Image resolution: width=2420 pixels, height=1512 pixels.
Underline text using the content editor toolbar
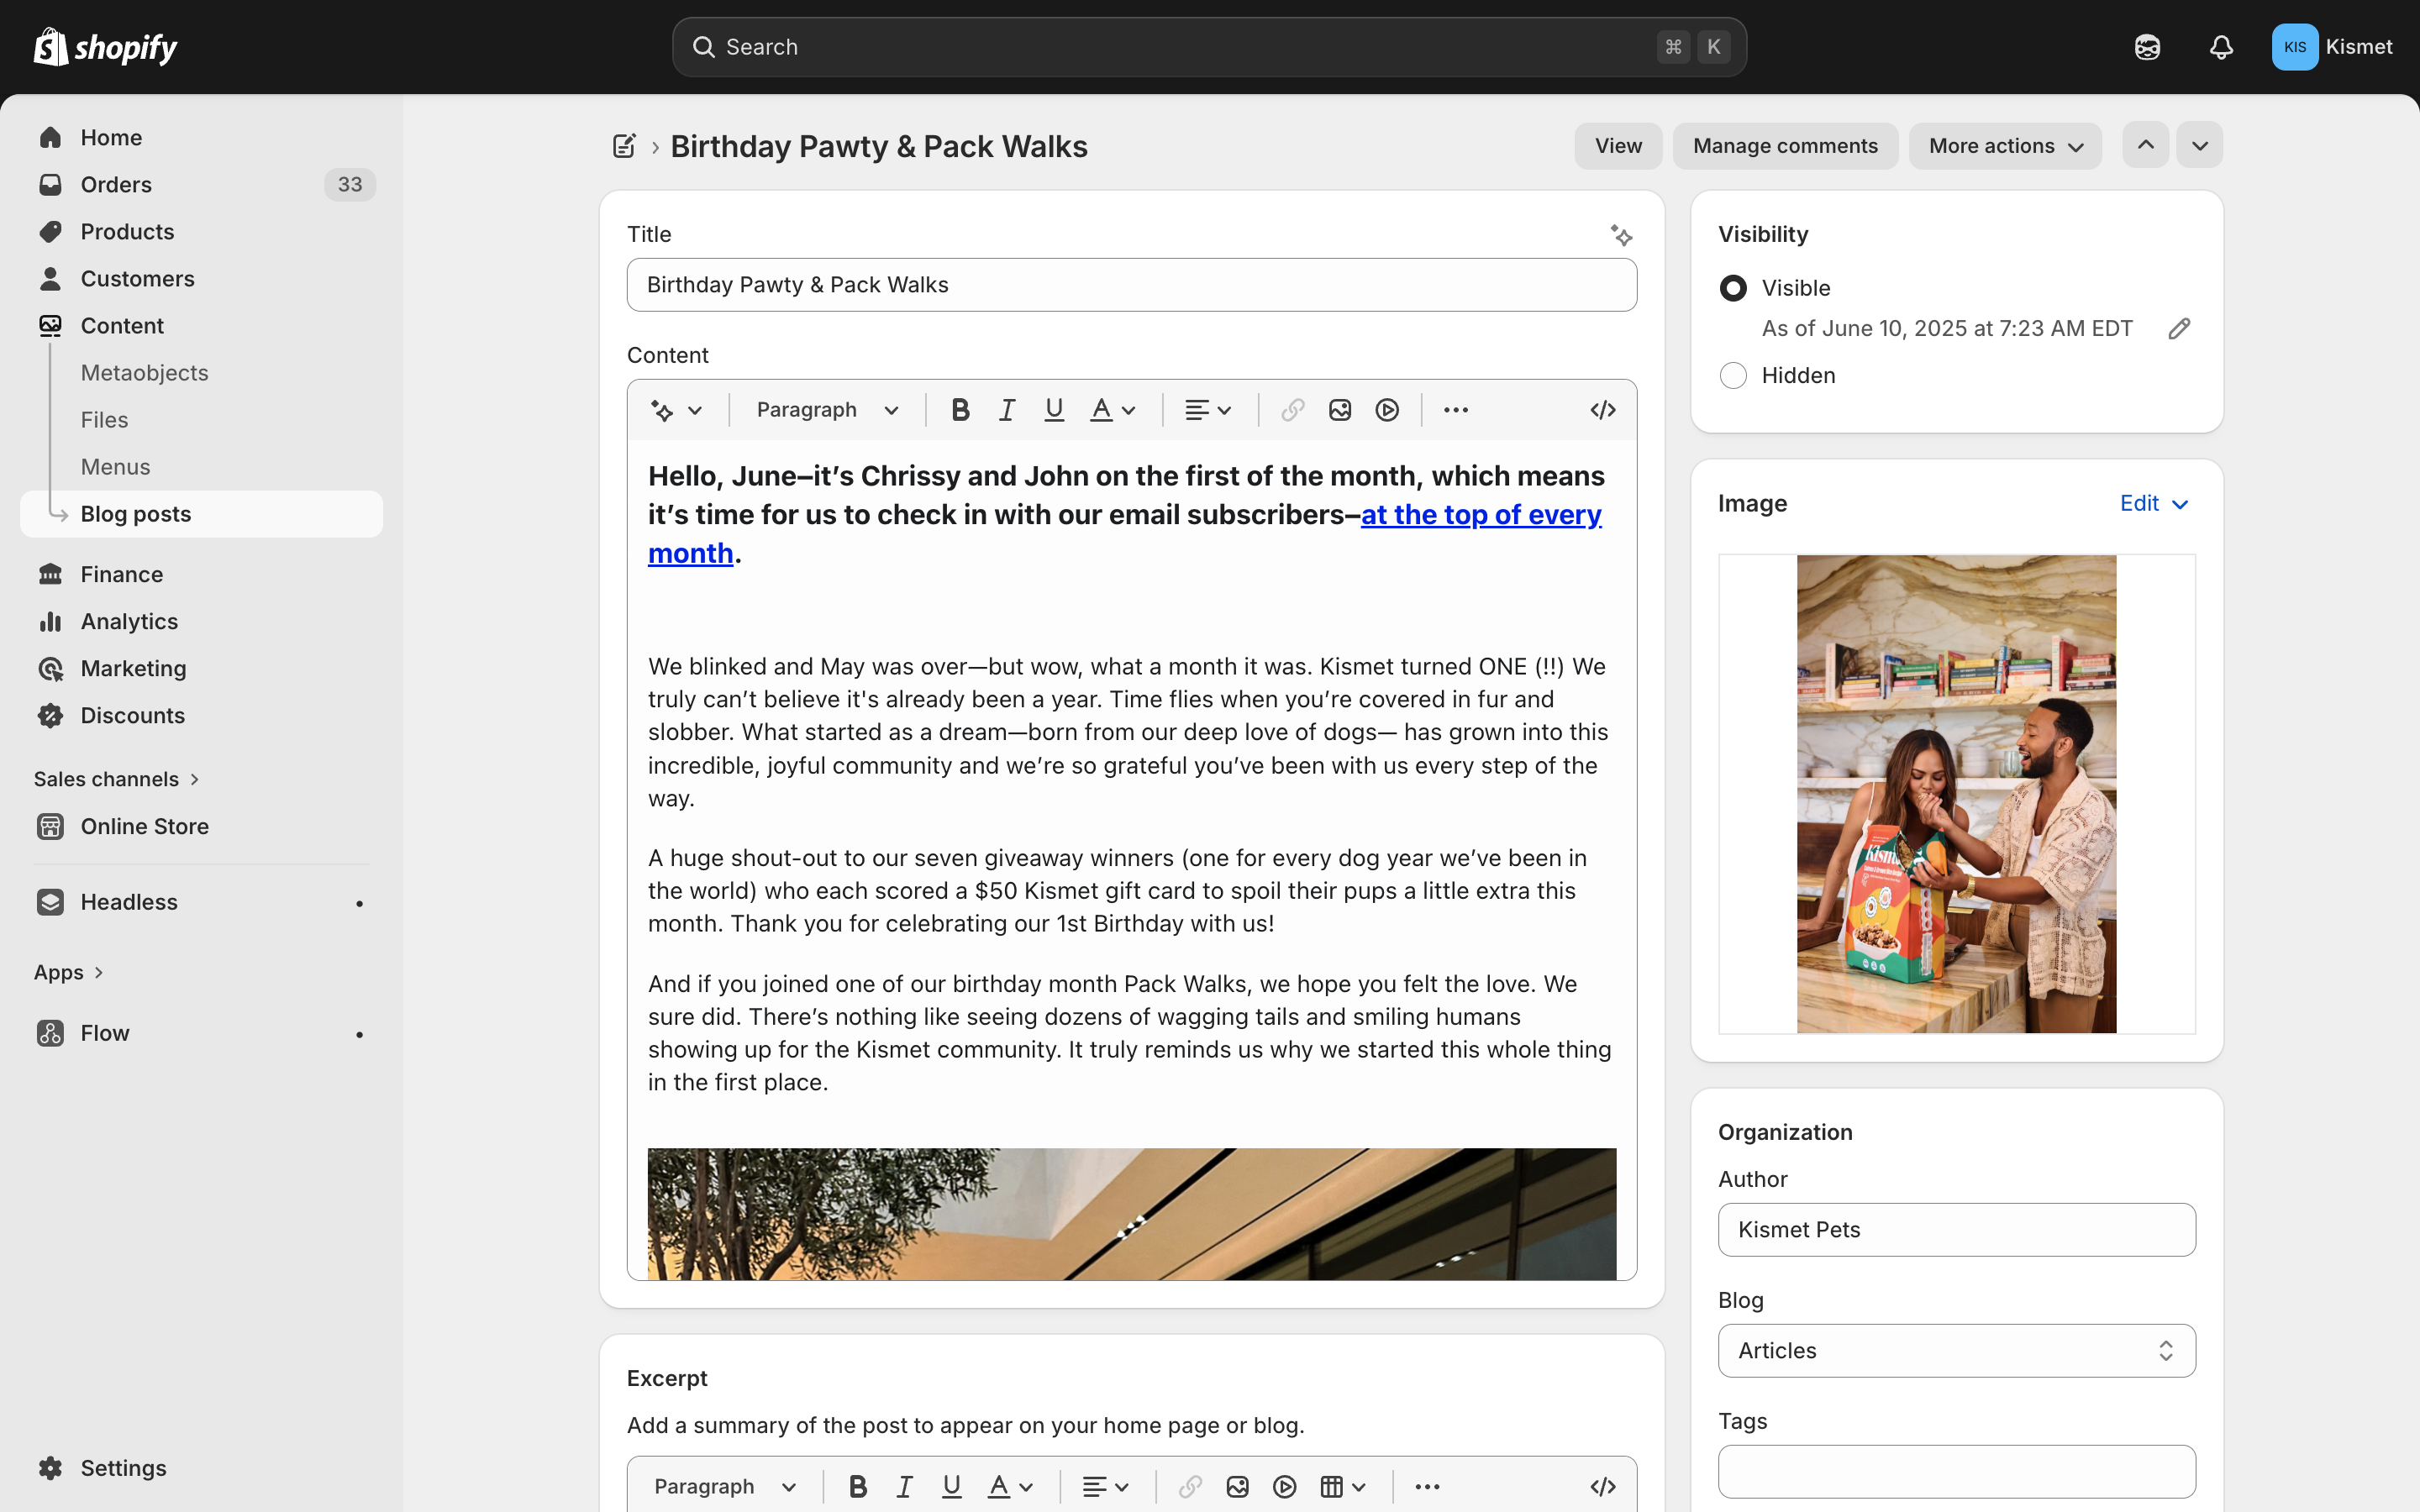point(1052,409)
